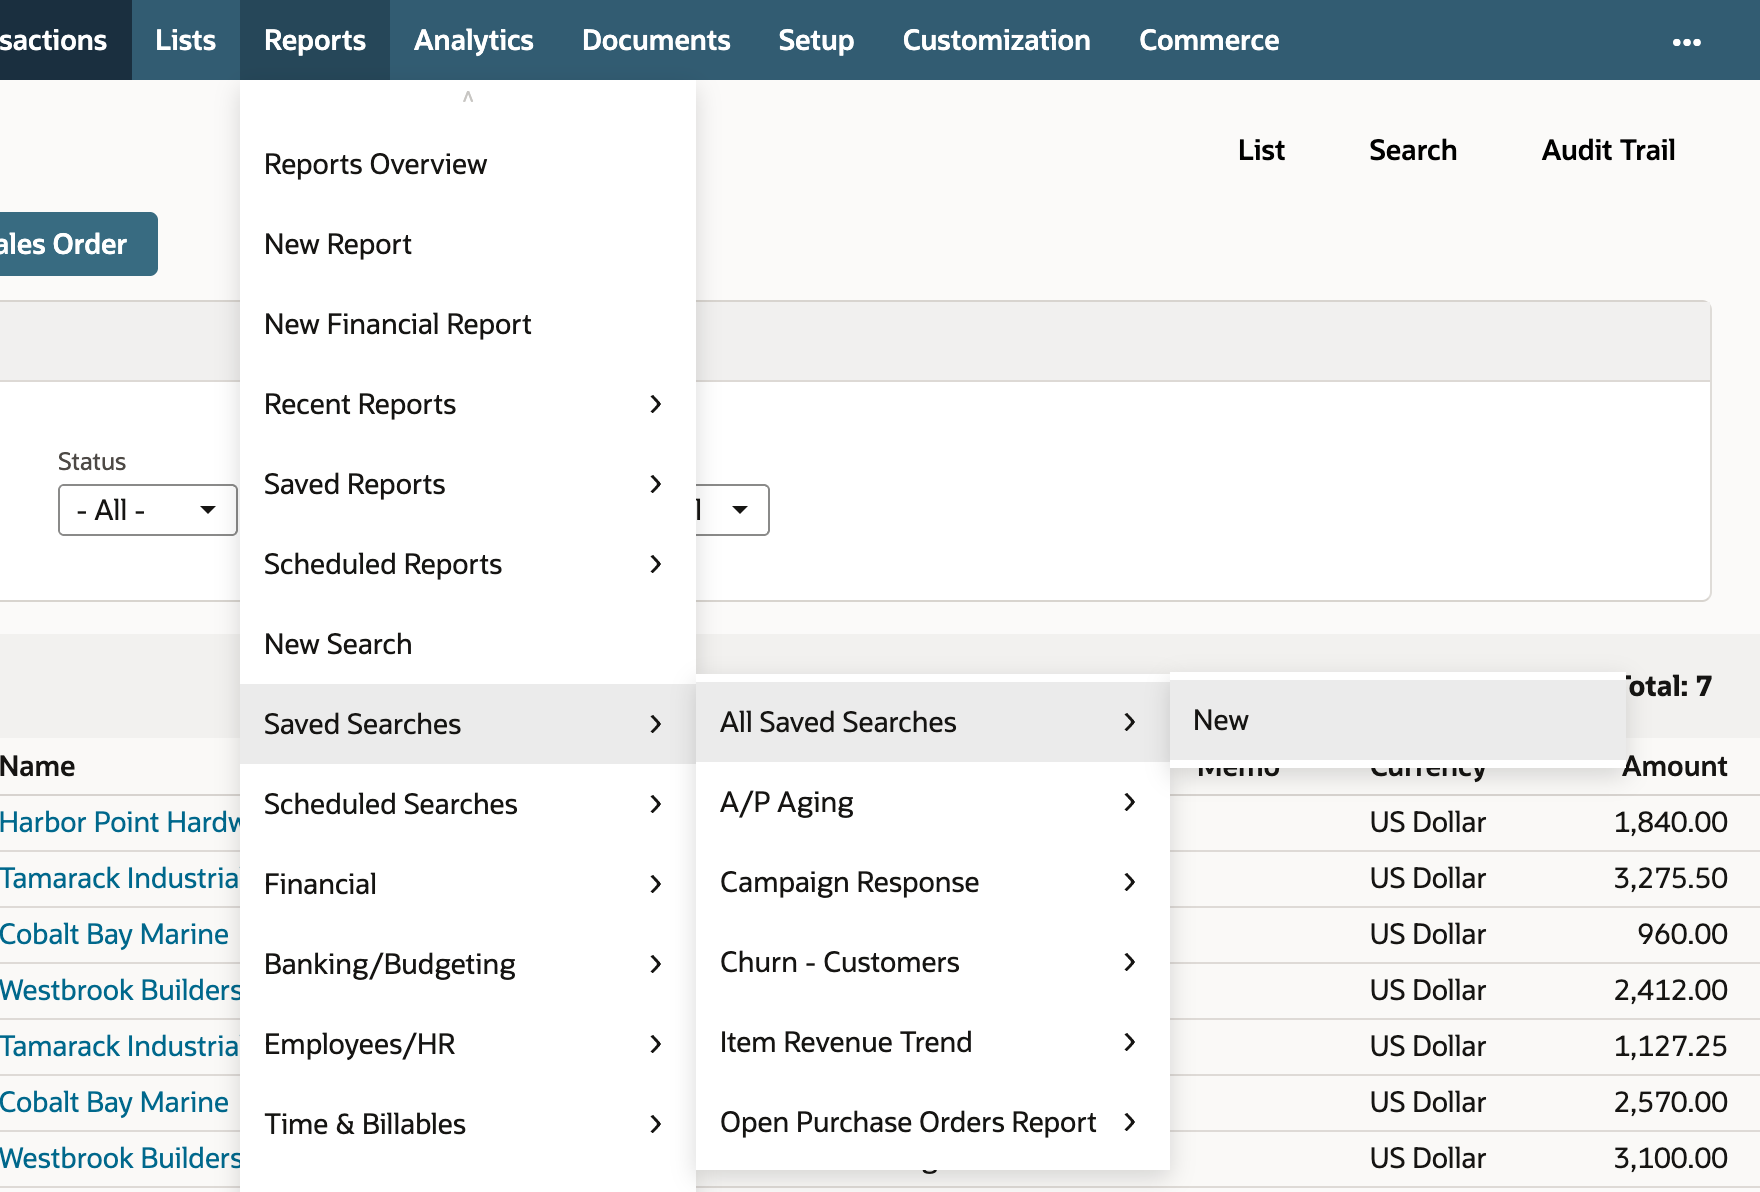Open Reports Overview
This screenshot has width=1760, height=1192.
pyautogui.click(x=468, y=164)
